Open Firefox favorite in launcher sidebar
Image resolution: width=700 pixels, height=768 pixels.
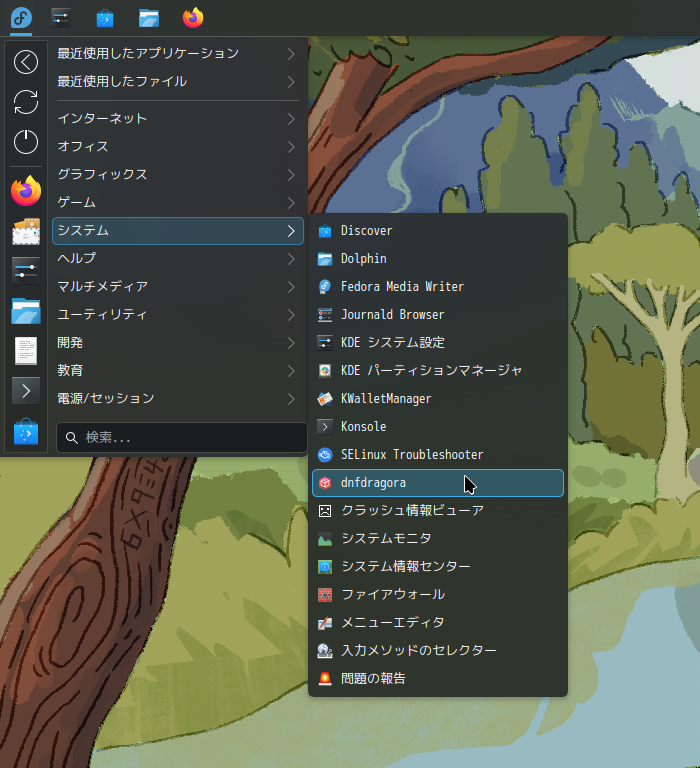click(x=26, y=191)
